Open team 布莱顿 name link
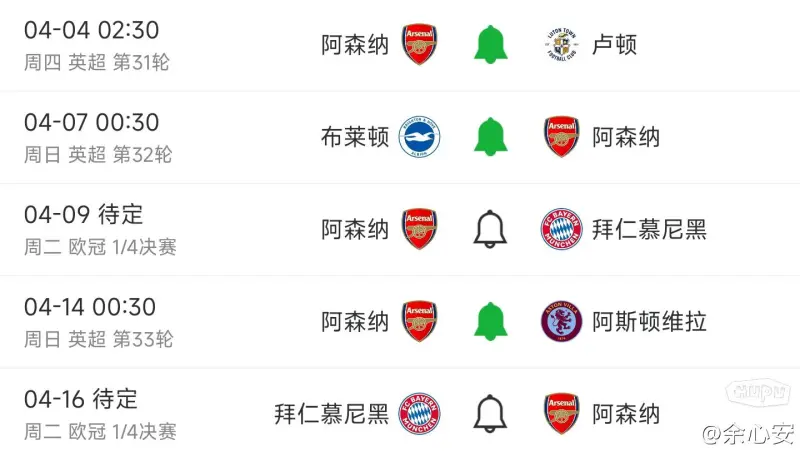 355,137
